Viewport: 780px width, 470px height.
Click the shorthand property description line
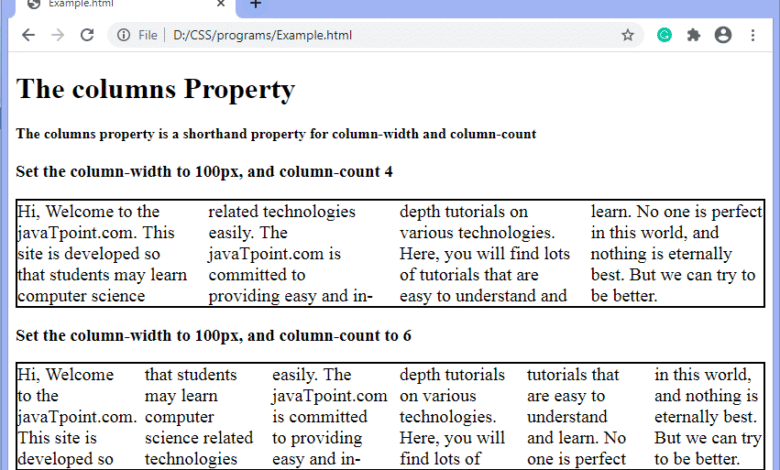pos(276,134)
